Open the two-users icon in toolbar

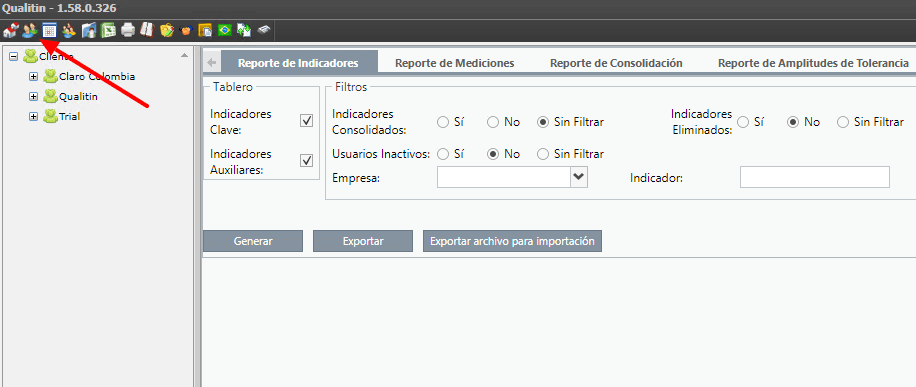(30, 30)
